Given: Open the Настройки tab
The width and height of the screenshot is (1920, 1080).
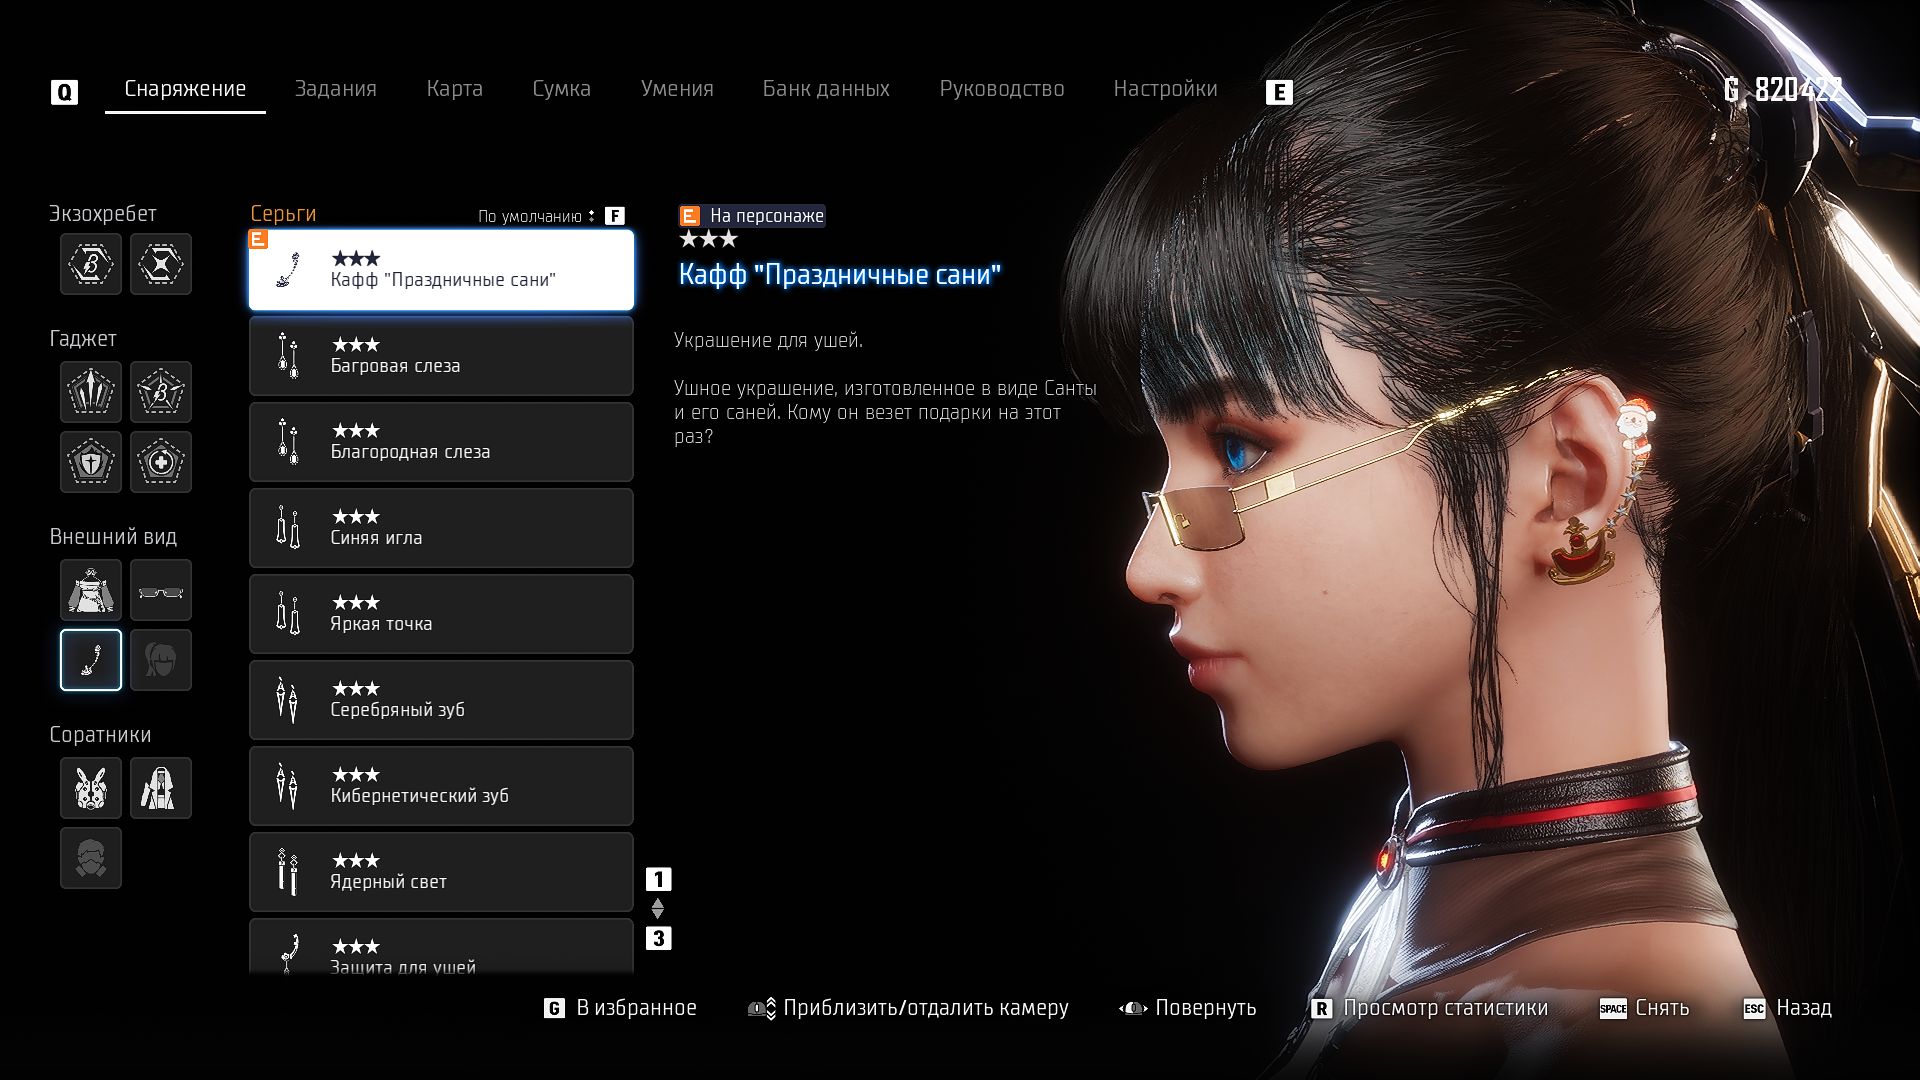Looking at the screenshot, I should click(1165, 89).
